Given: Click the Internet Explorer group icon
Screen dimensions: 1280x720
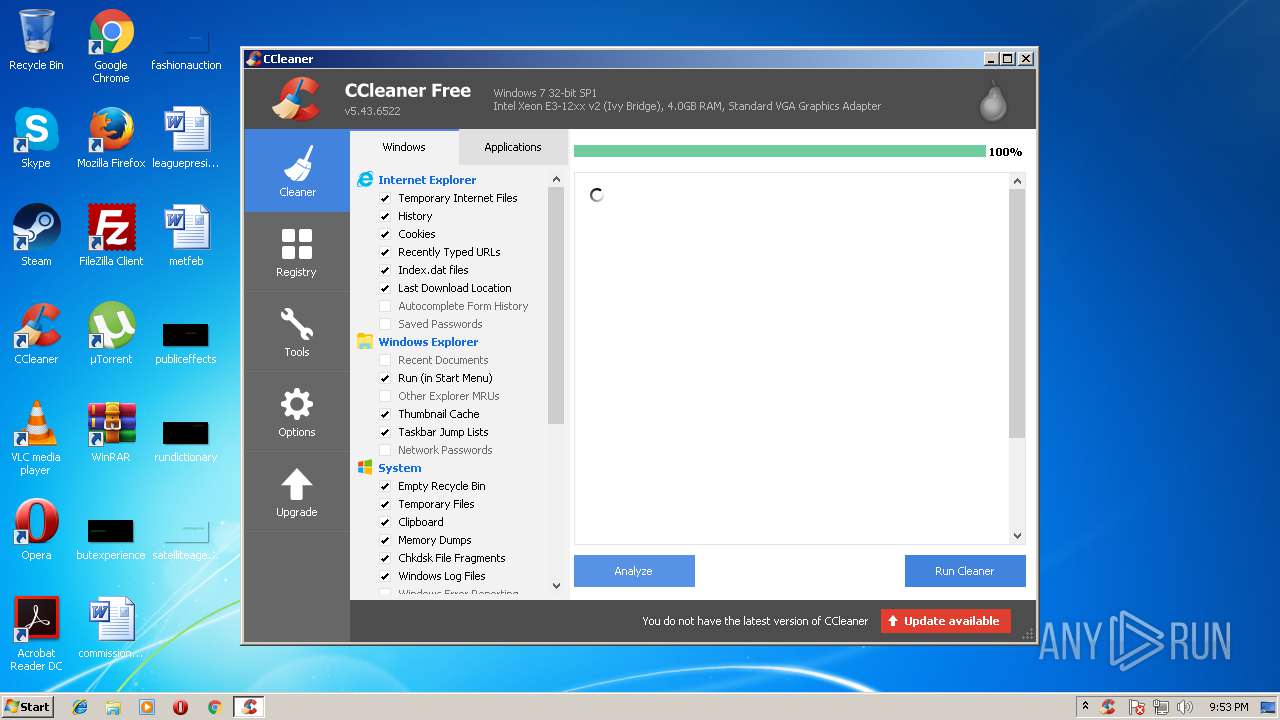Looking at the screenshot, I should [x=365, y=180].
